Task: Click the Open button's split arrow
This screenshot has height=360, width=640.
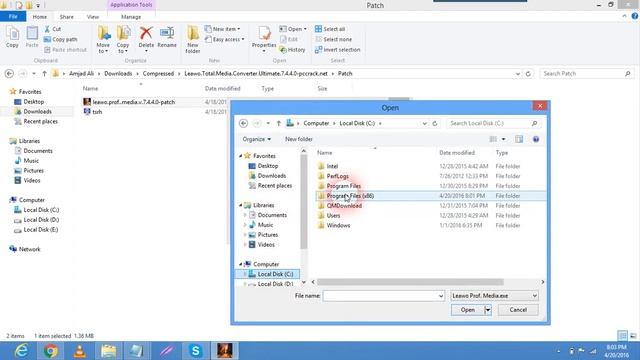Action: point(488,310)
